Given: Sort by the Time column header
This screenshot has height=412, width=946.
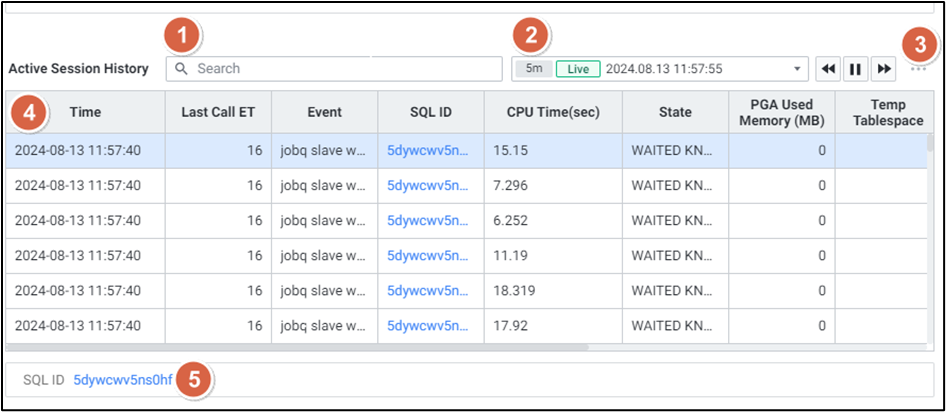Looking at the screenshot, I should [85, 112].
